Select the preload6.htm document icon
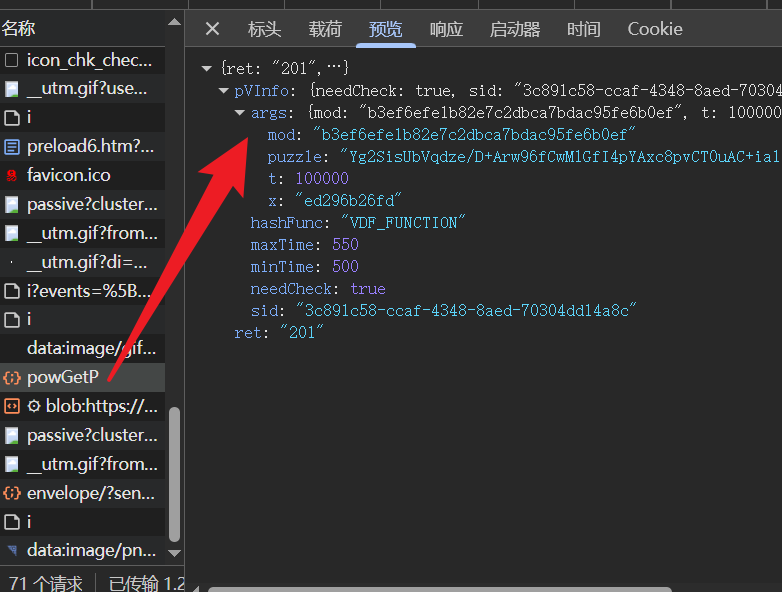Screen dimensions: 782x592 coord(11,147)
